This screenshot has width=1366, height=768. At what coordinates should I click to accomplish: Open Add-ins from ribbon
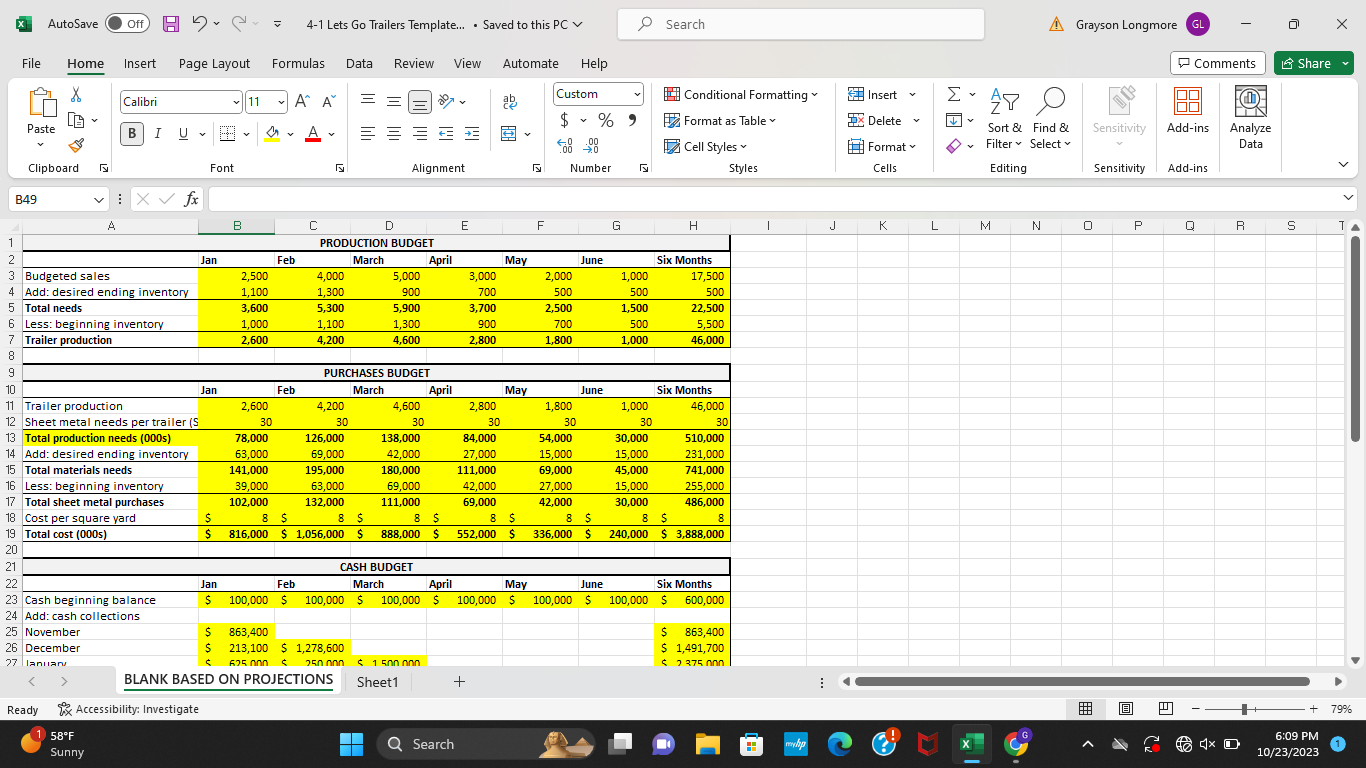(1188, 110)
